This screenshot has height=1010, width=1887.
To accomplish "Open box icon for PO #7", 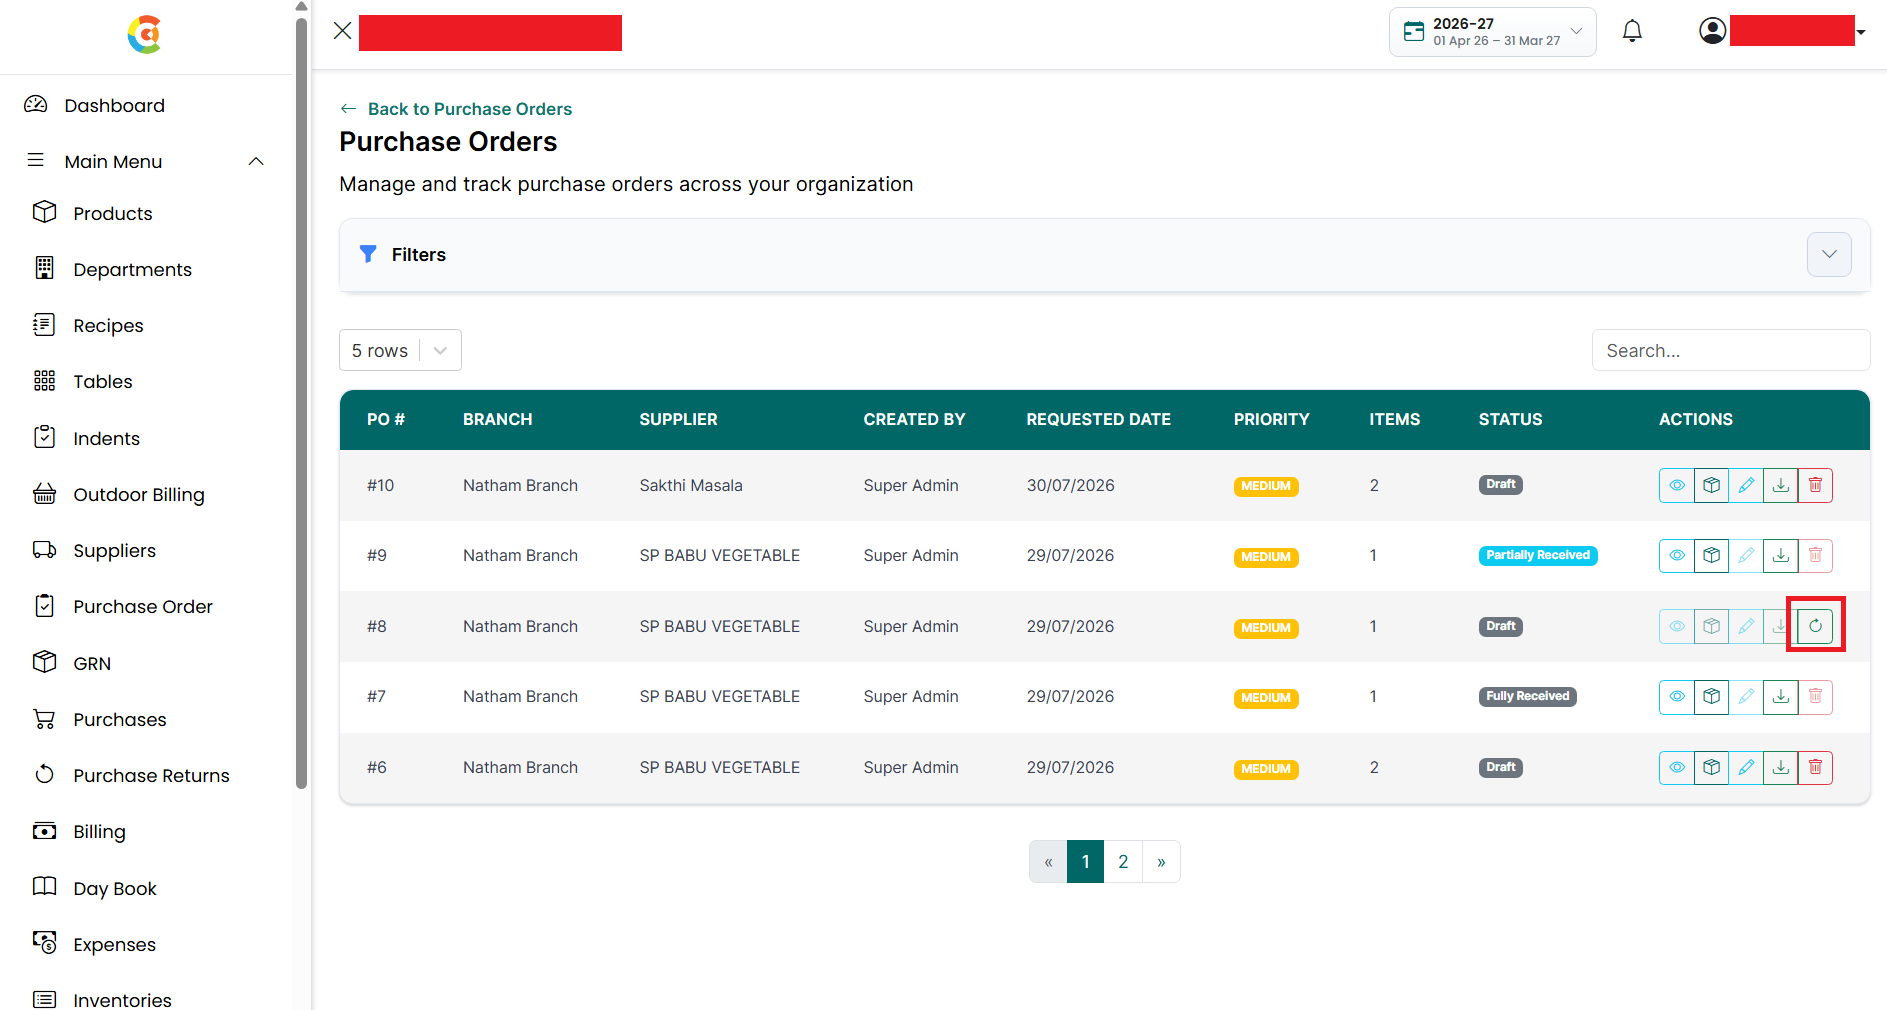I will pos(1712,696).
